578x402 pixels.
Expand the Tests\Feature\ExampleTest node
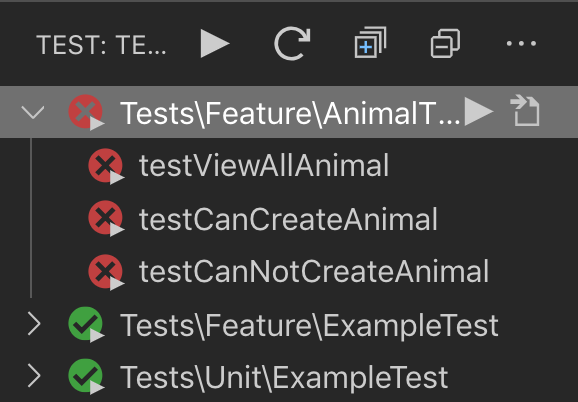click(x=34, y=324)
